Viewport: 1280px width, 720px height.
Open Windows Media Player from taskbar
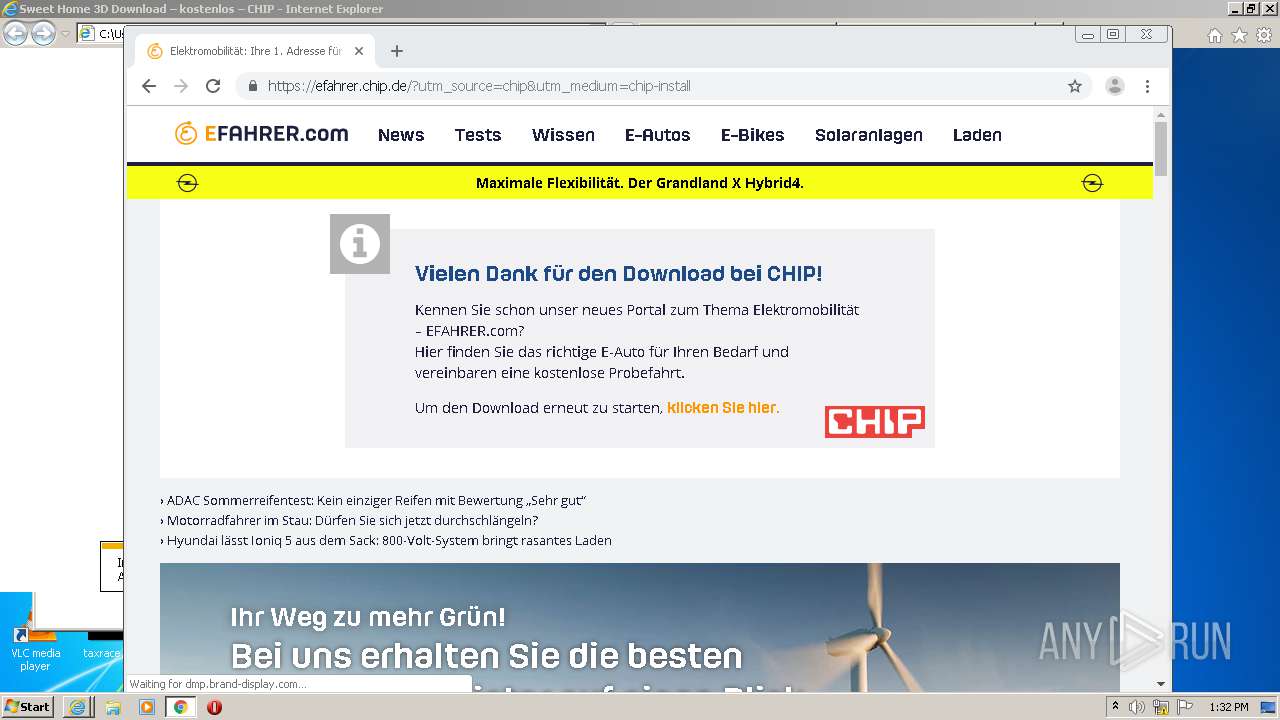147,707
